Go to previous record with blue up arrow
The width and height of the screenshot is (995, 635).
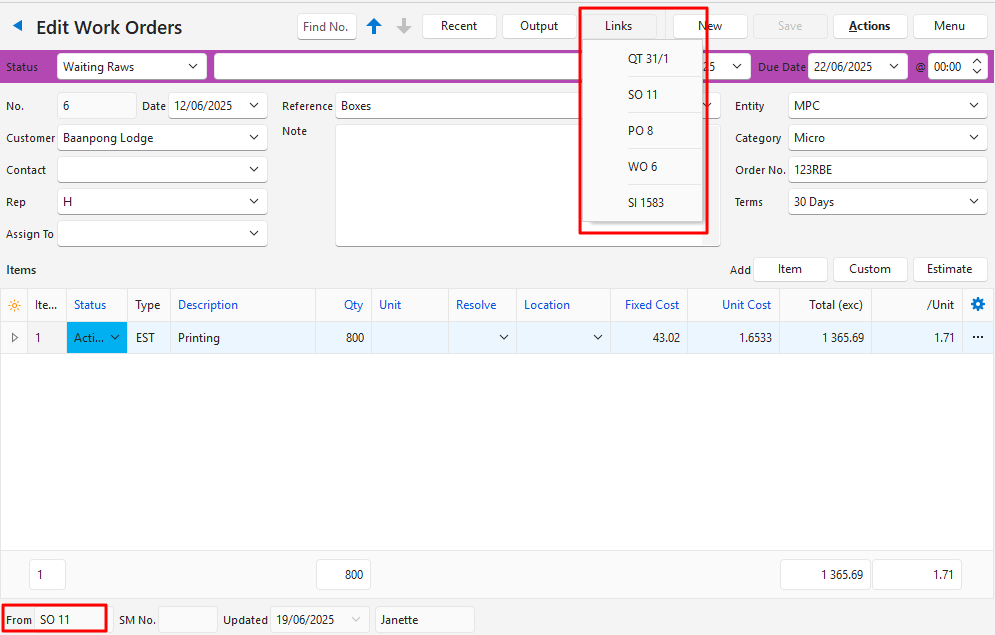[x=374, y=27]
